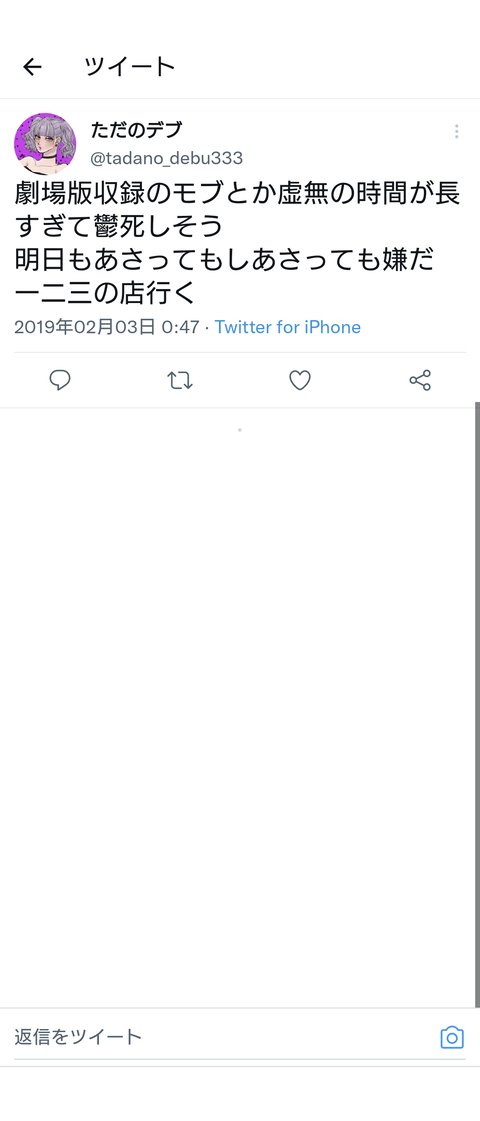Viewport: 480px width, 1121px height.
Task: Open the display name ただのデブ
Action: pos(137,130)
